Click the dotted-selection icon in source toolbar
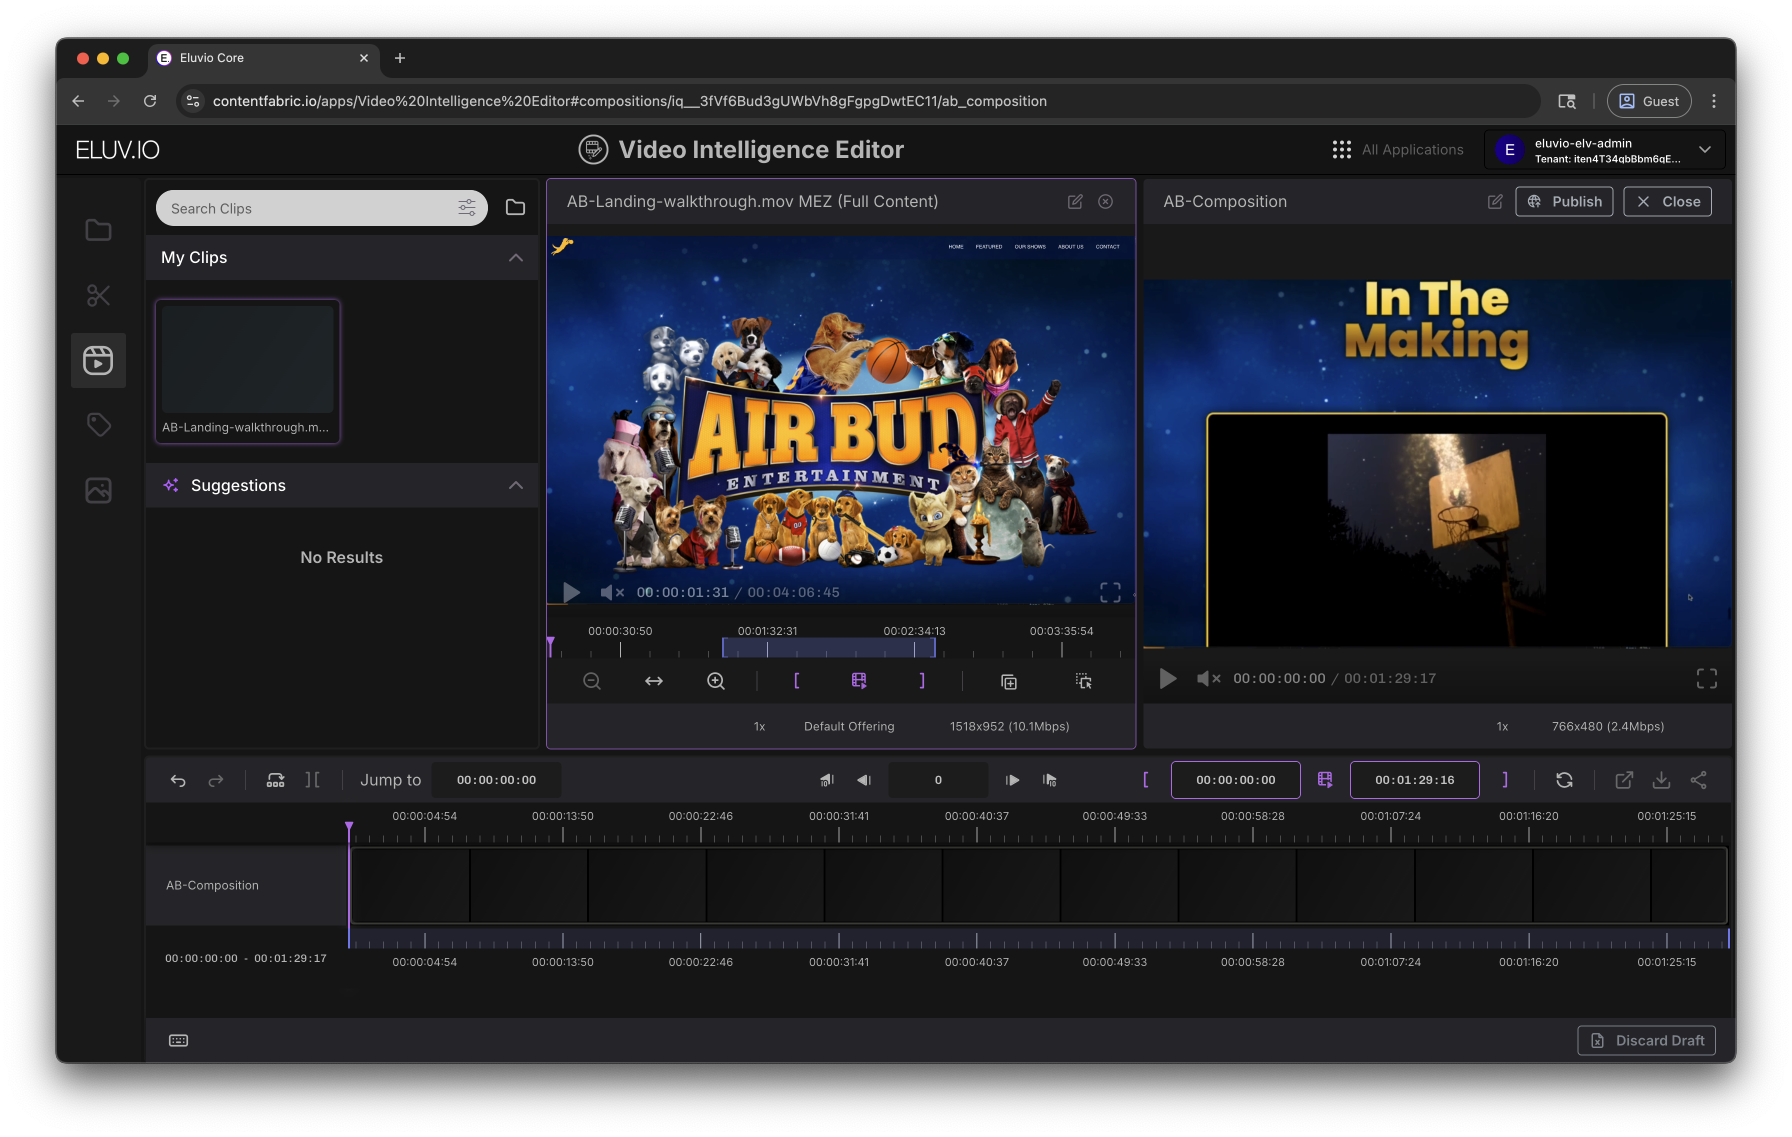 click(x=1083, y=681)
